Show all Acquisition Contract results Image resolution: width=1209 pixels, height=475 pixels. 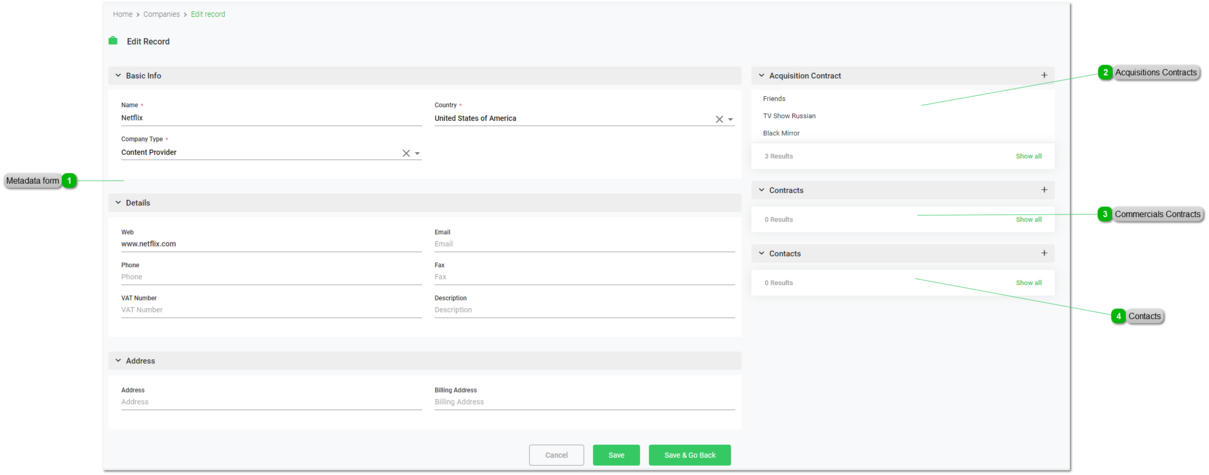click(x=1028, y=157)
